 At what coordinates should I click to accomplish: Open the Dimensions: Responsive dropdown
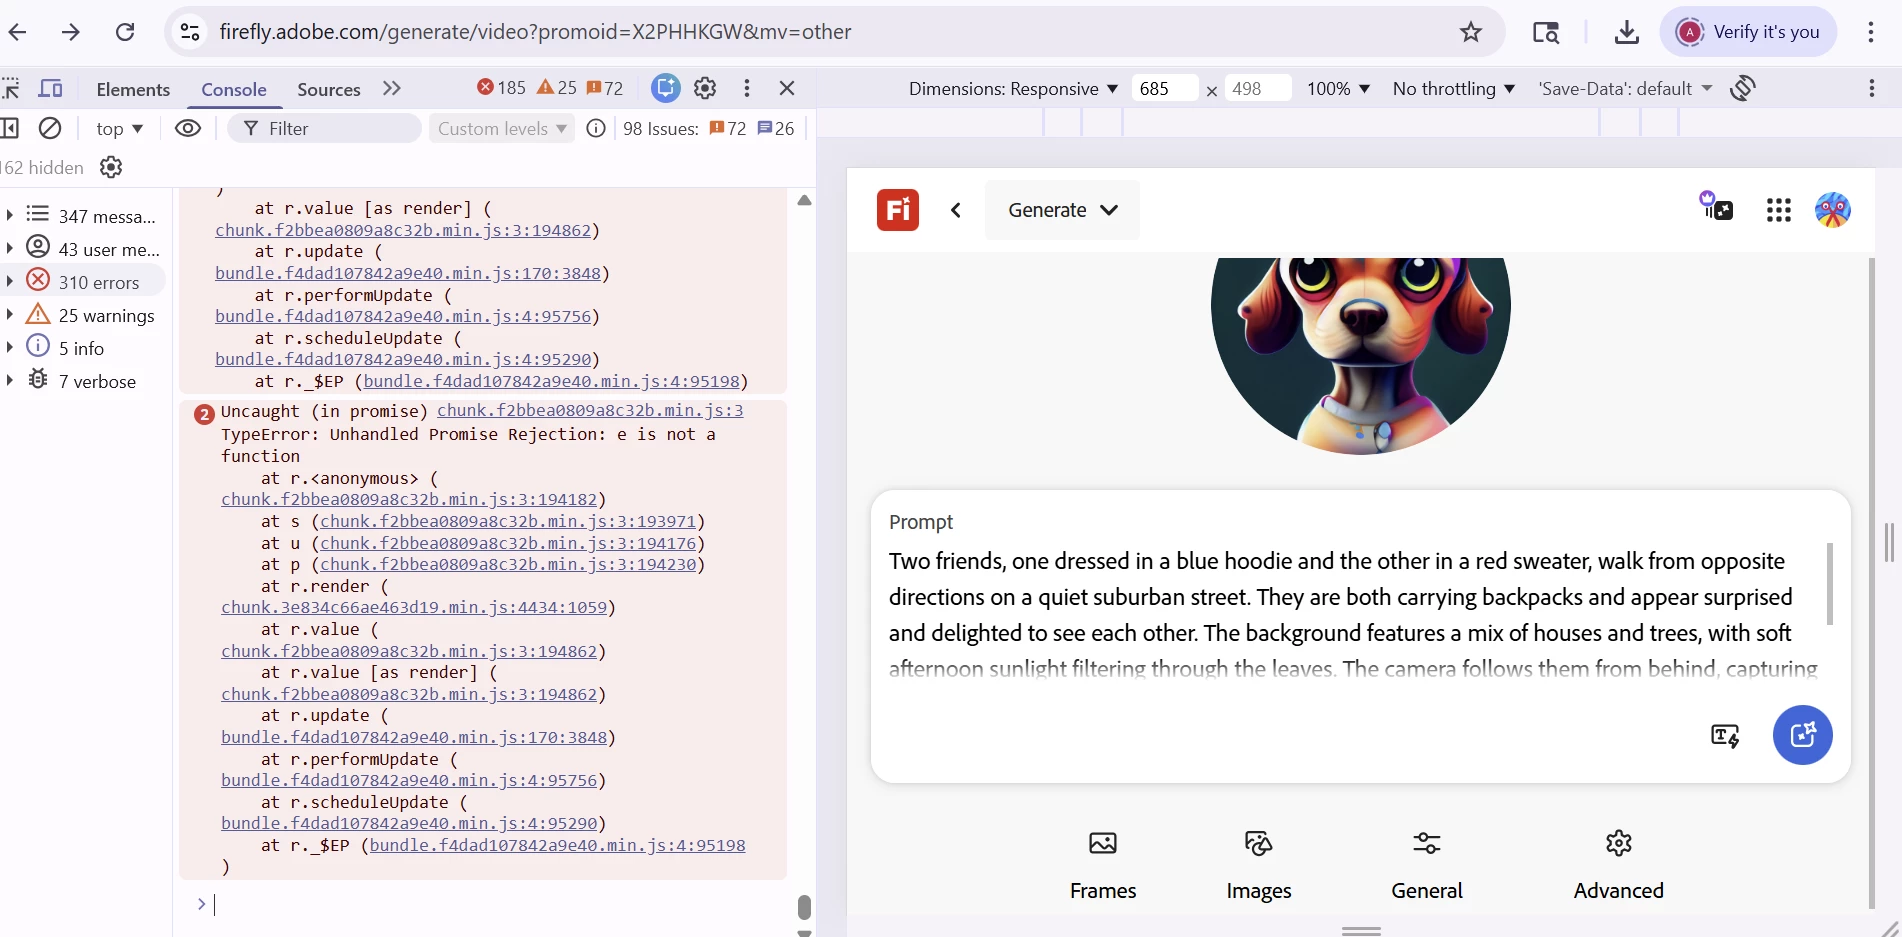1013,88
